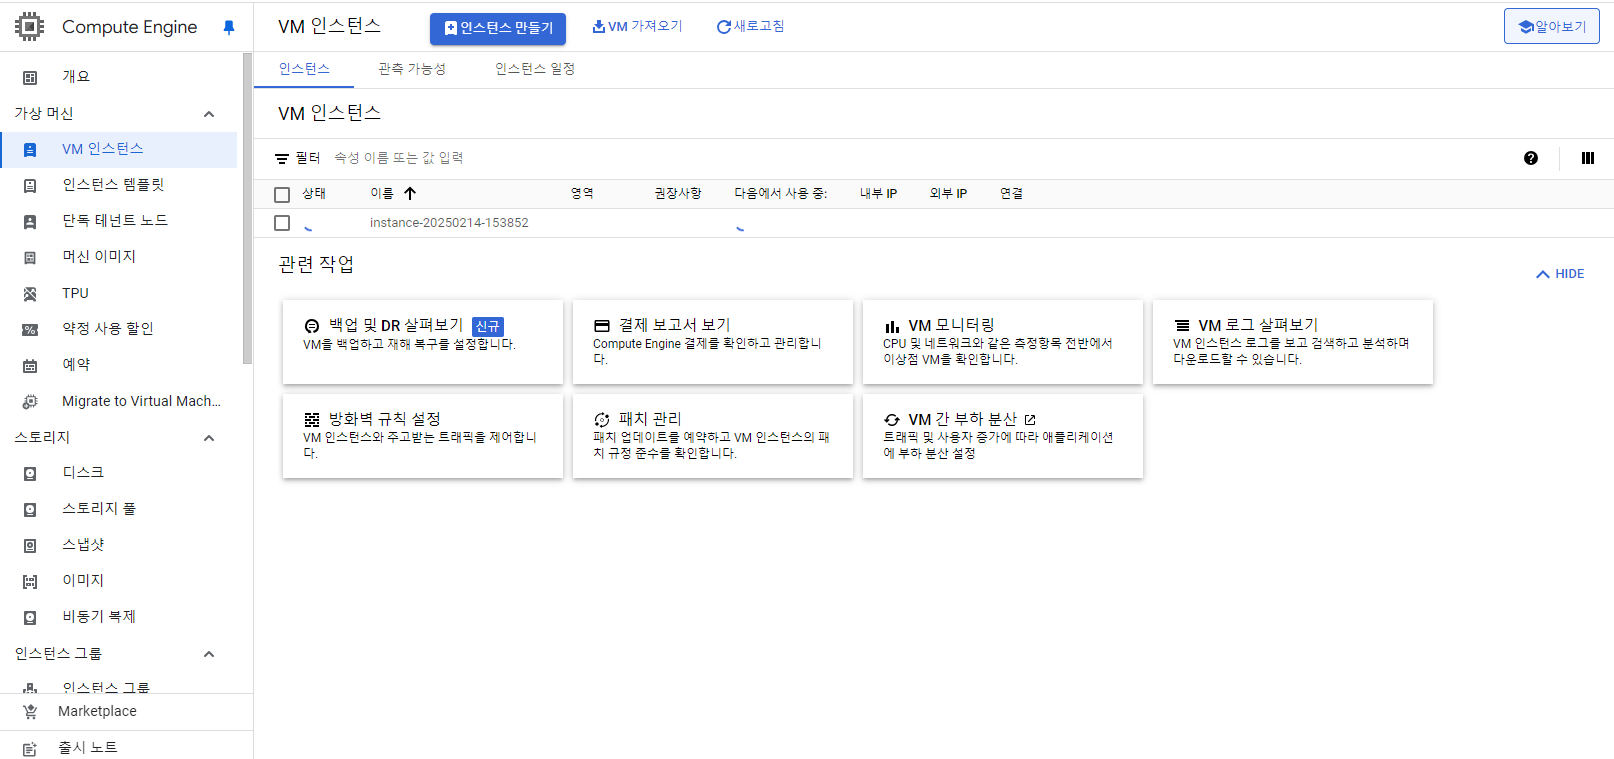Click the 비동기 복제 sidebar icon
Image resolution: width=1614 pixels, height=759 pixels.
30,618
